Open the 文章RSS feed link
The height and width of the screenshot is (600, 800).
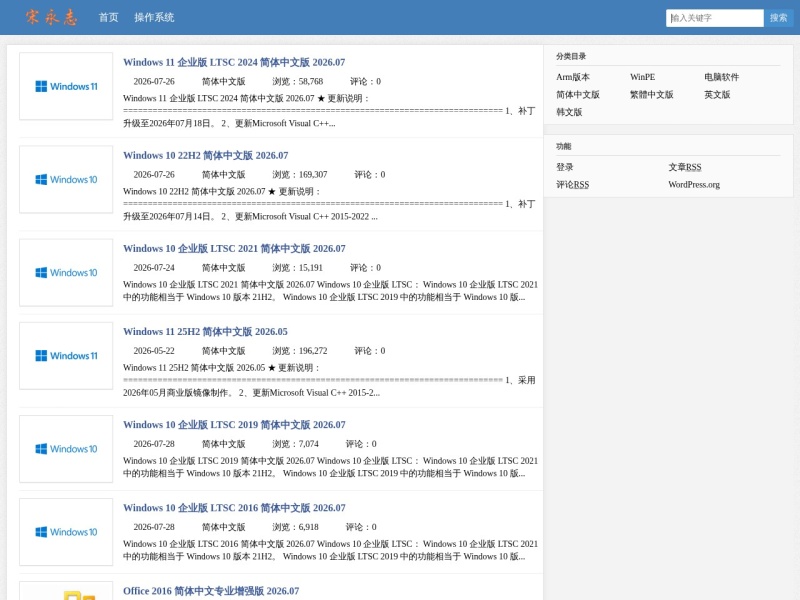pyautogui.click(x=685, y=167)
